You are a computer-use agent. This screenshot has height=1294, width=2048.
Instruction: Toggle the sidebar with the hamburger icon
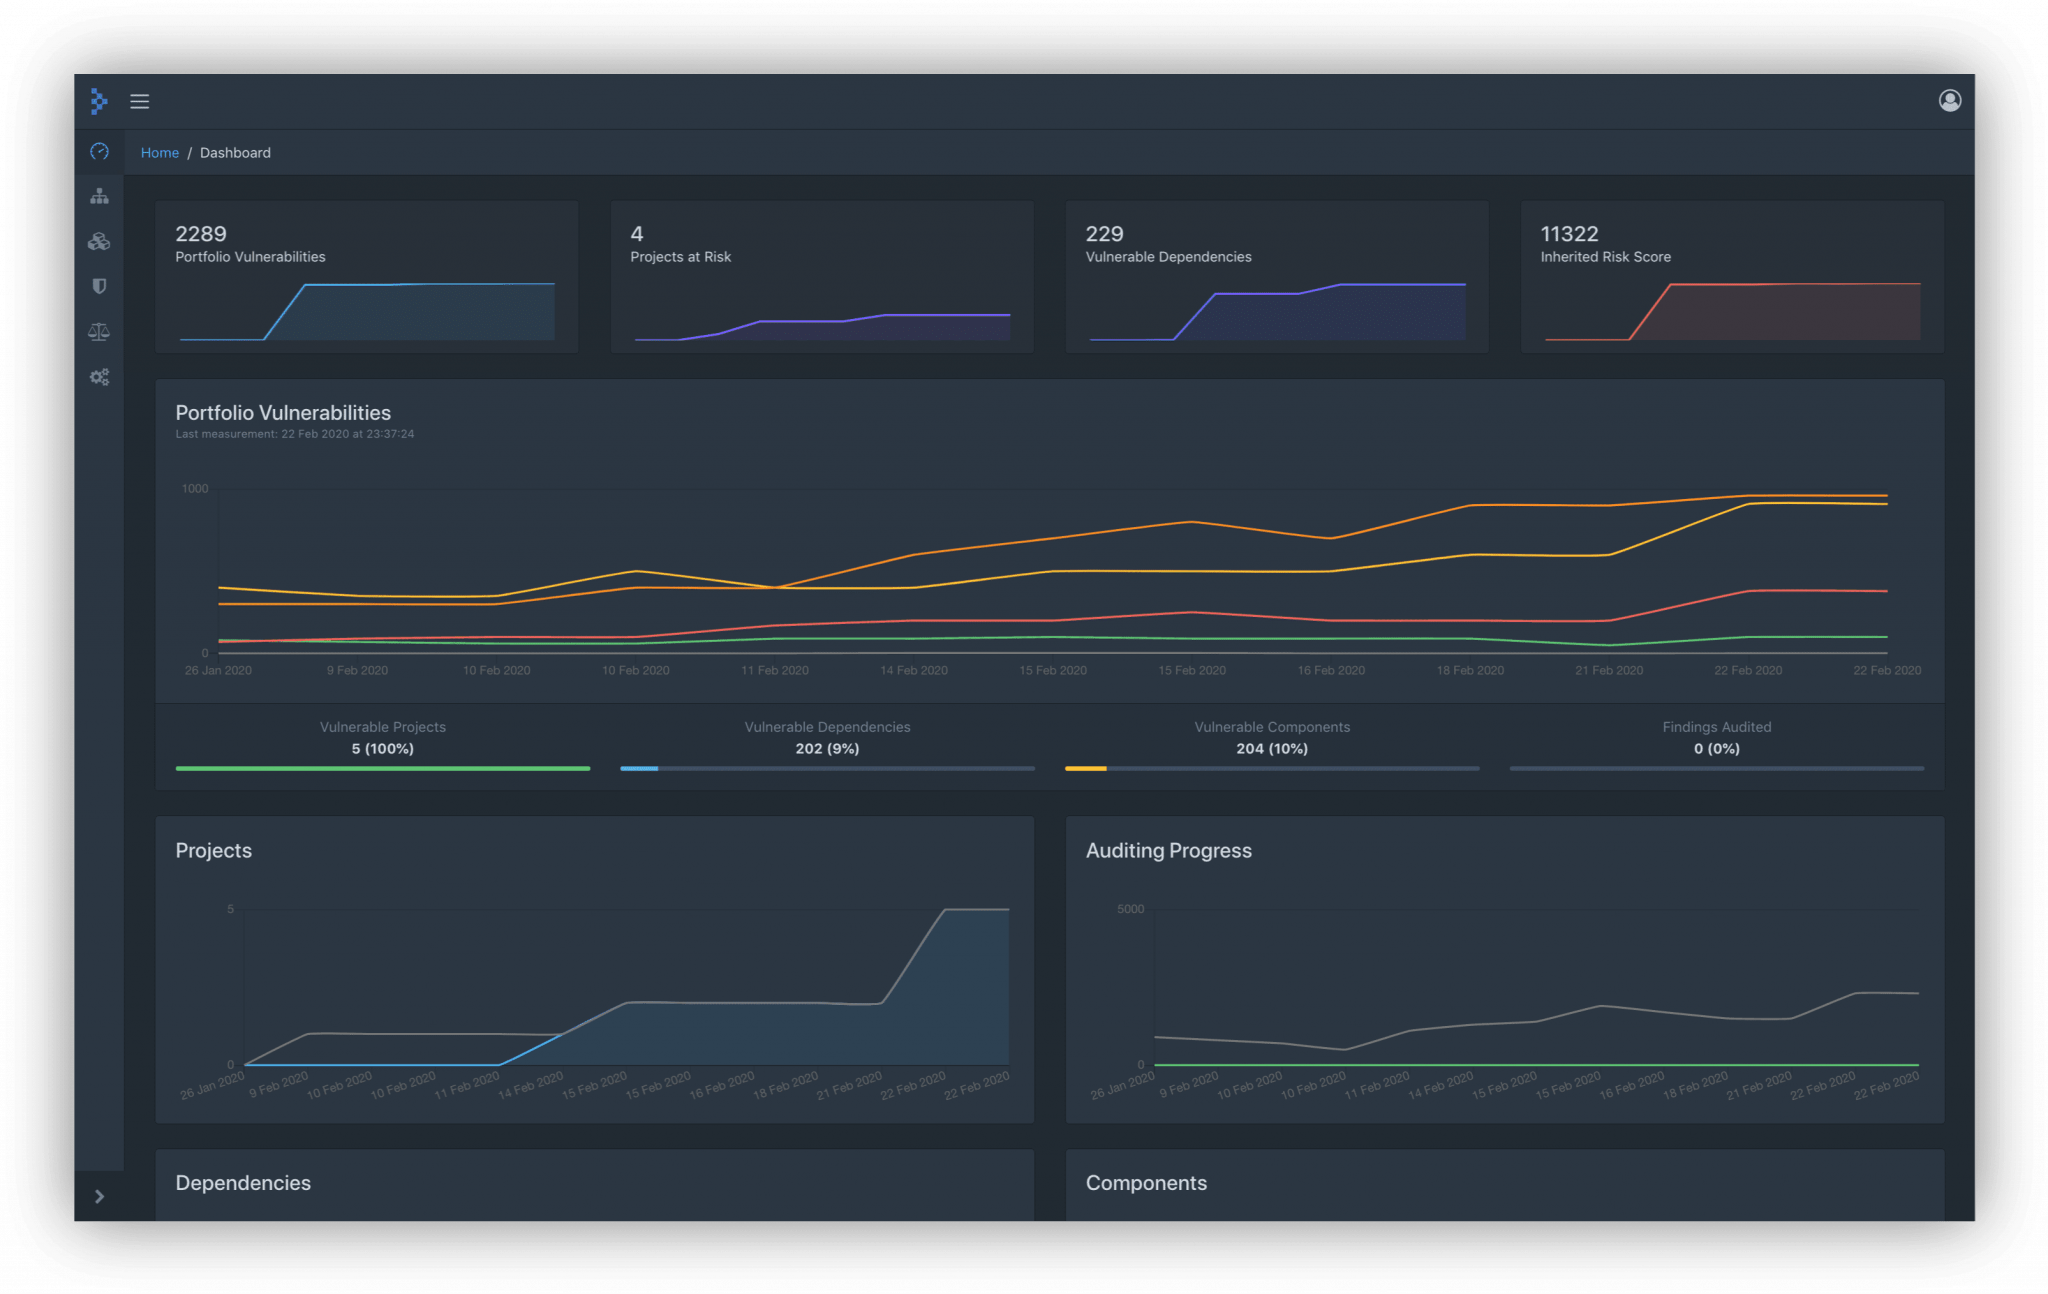[x=140, y=101]
